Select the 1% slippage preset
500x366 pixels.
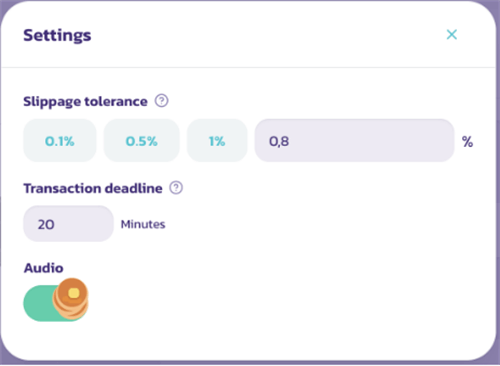coord(217,141)
